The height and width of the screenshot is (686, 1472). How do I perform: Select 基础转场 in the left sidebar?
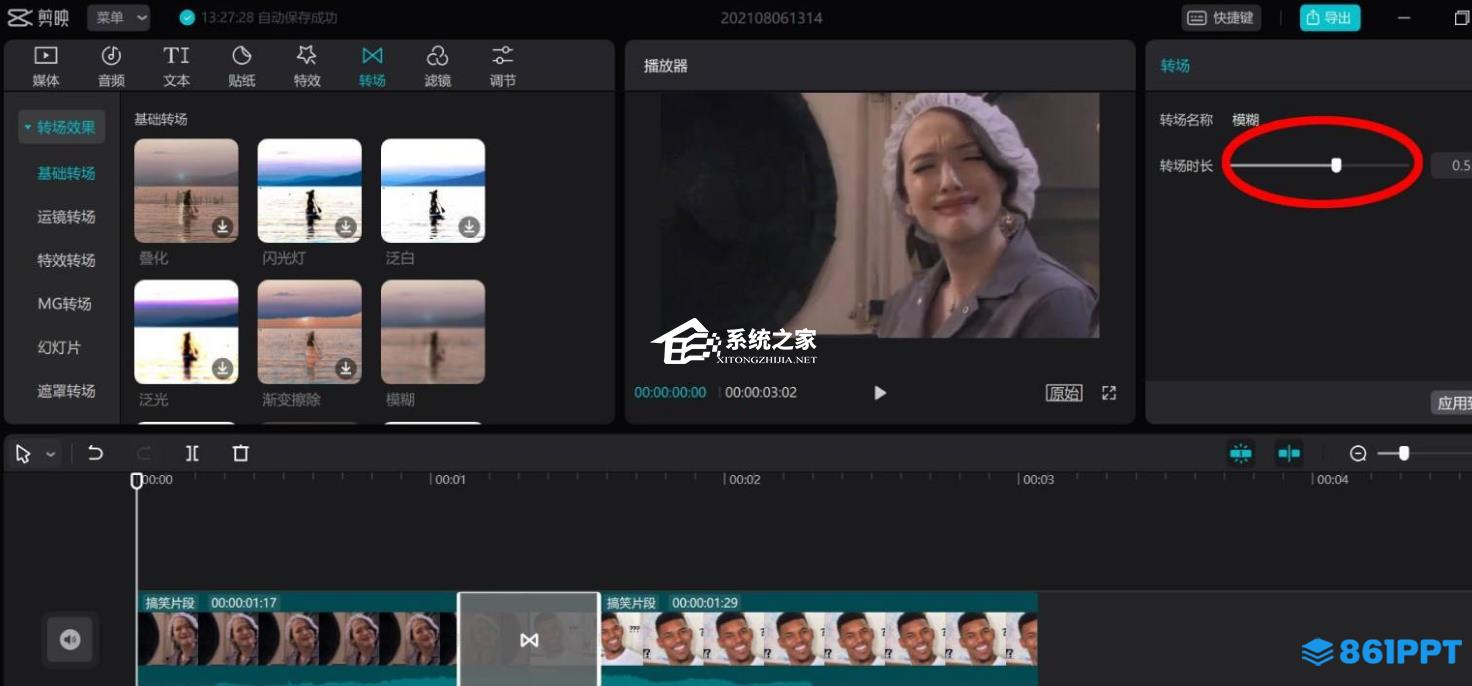(66, 173)
